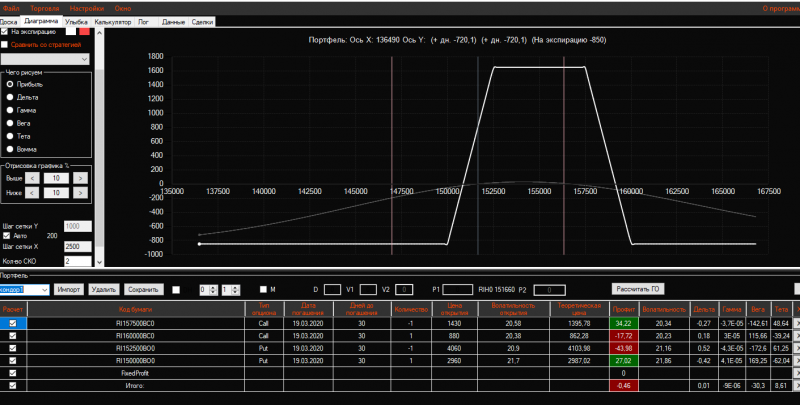Switch to the Улыбка tab
This screenshot has height=405, width=800.
77,22
